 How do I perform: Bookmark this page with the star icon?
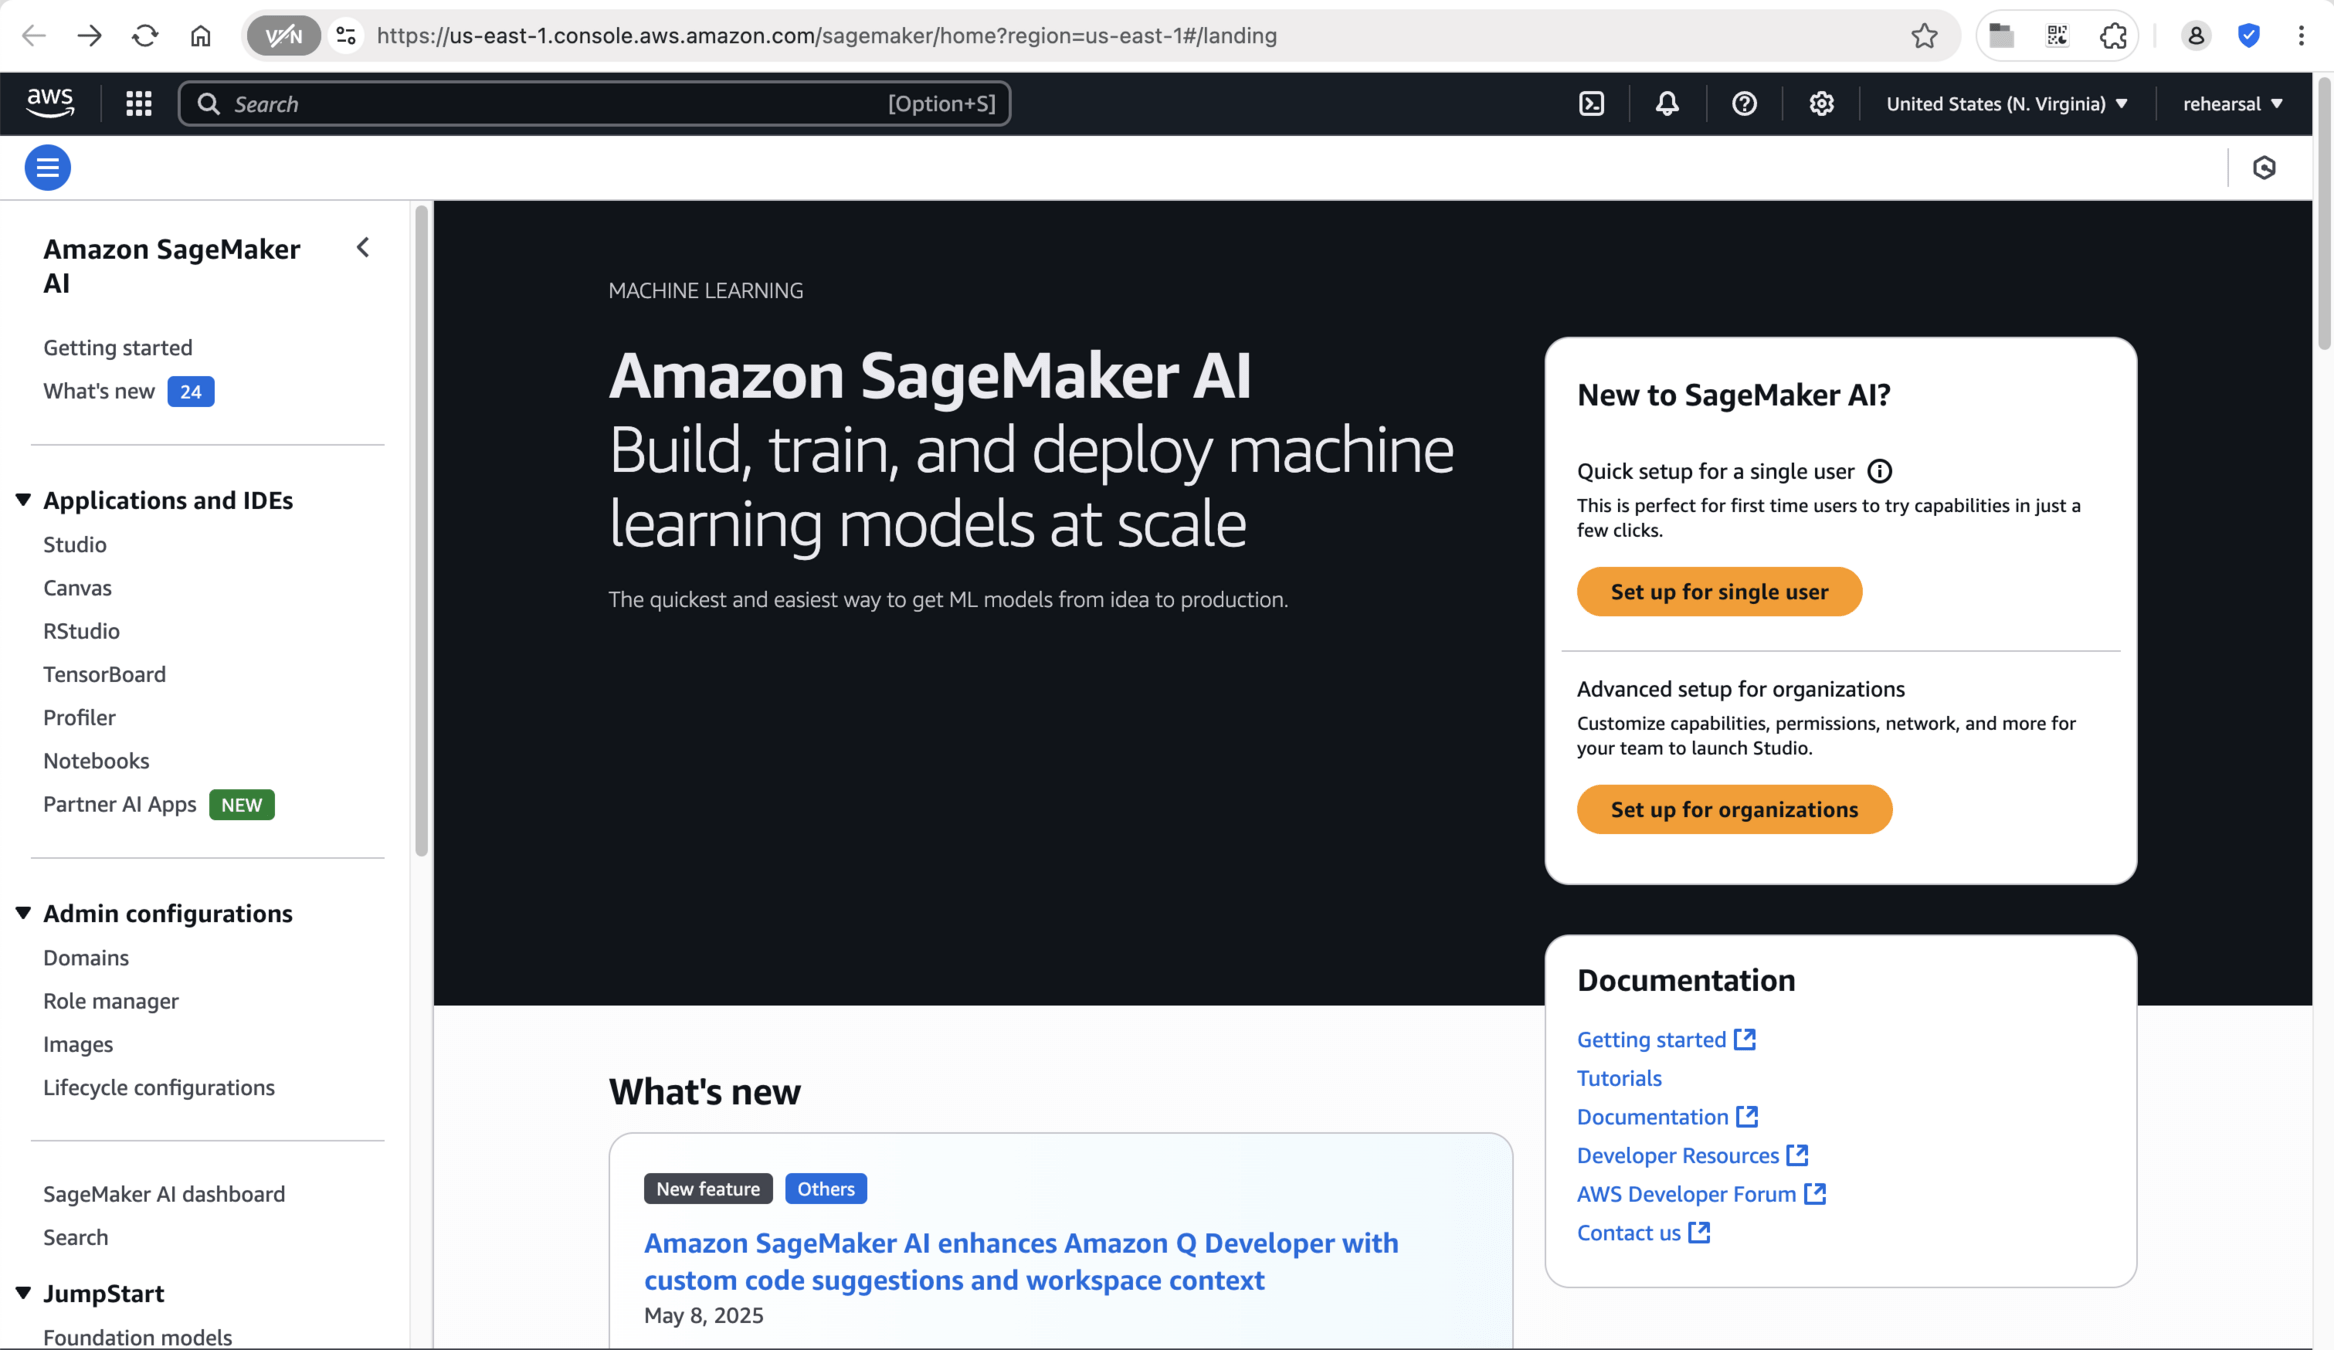click(1924, 36)
